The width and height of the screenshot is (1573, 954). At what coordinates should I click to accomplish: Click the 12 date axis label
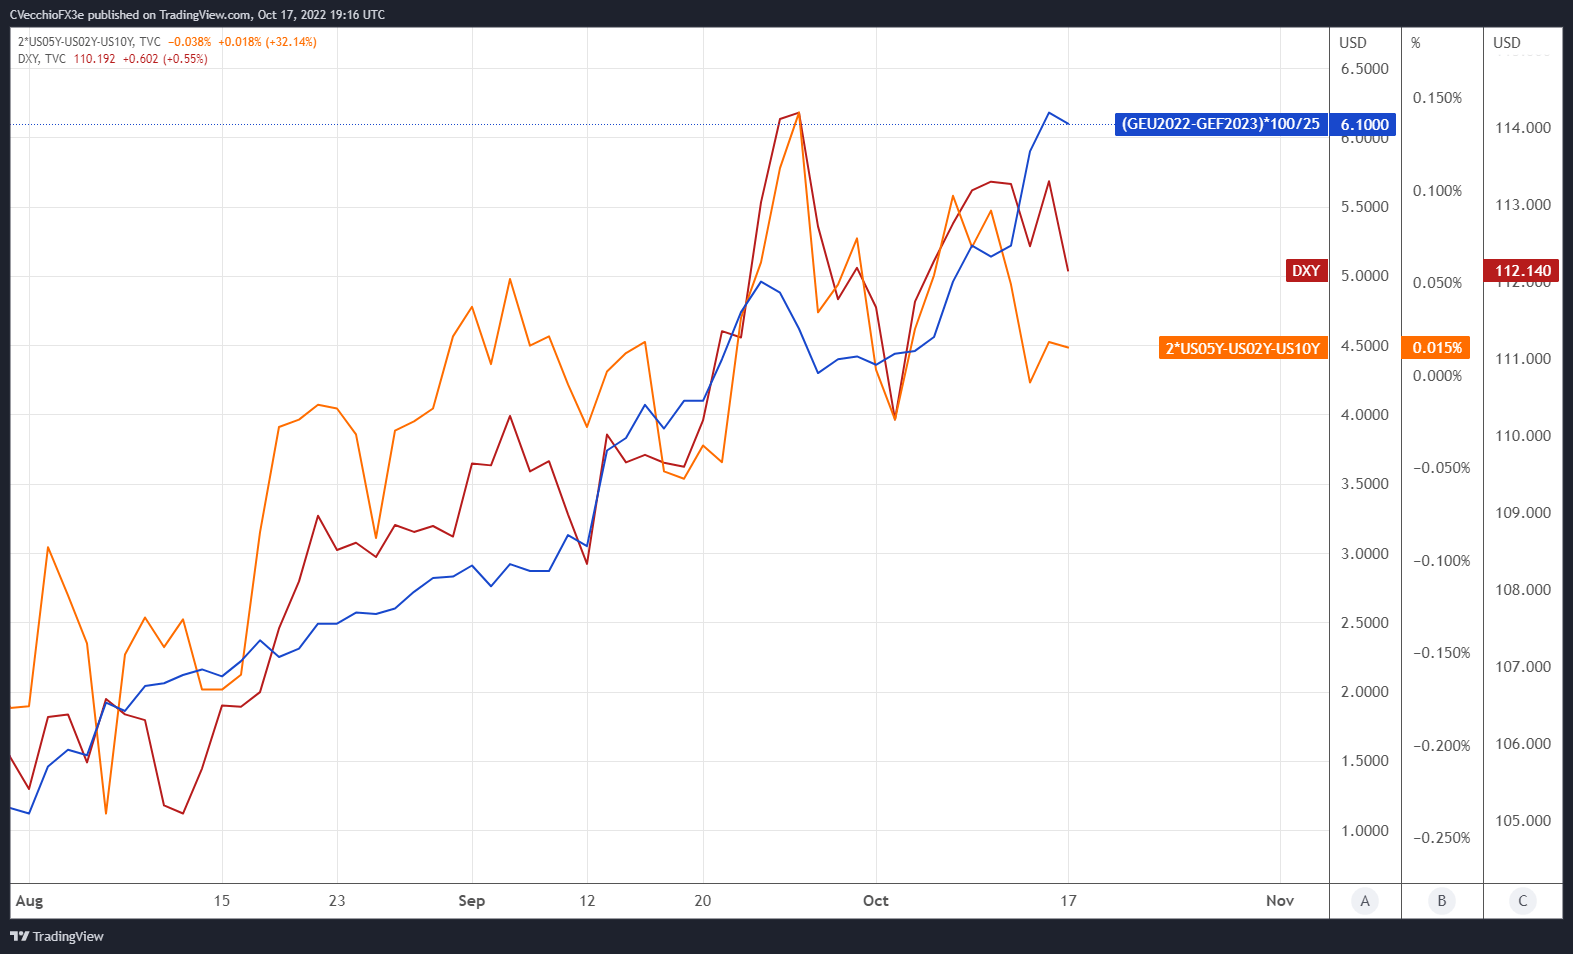[587, 900]
